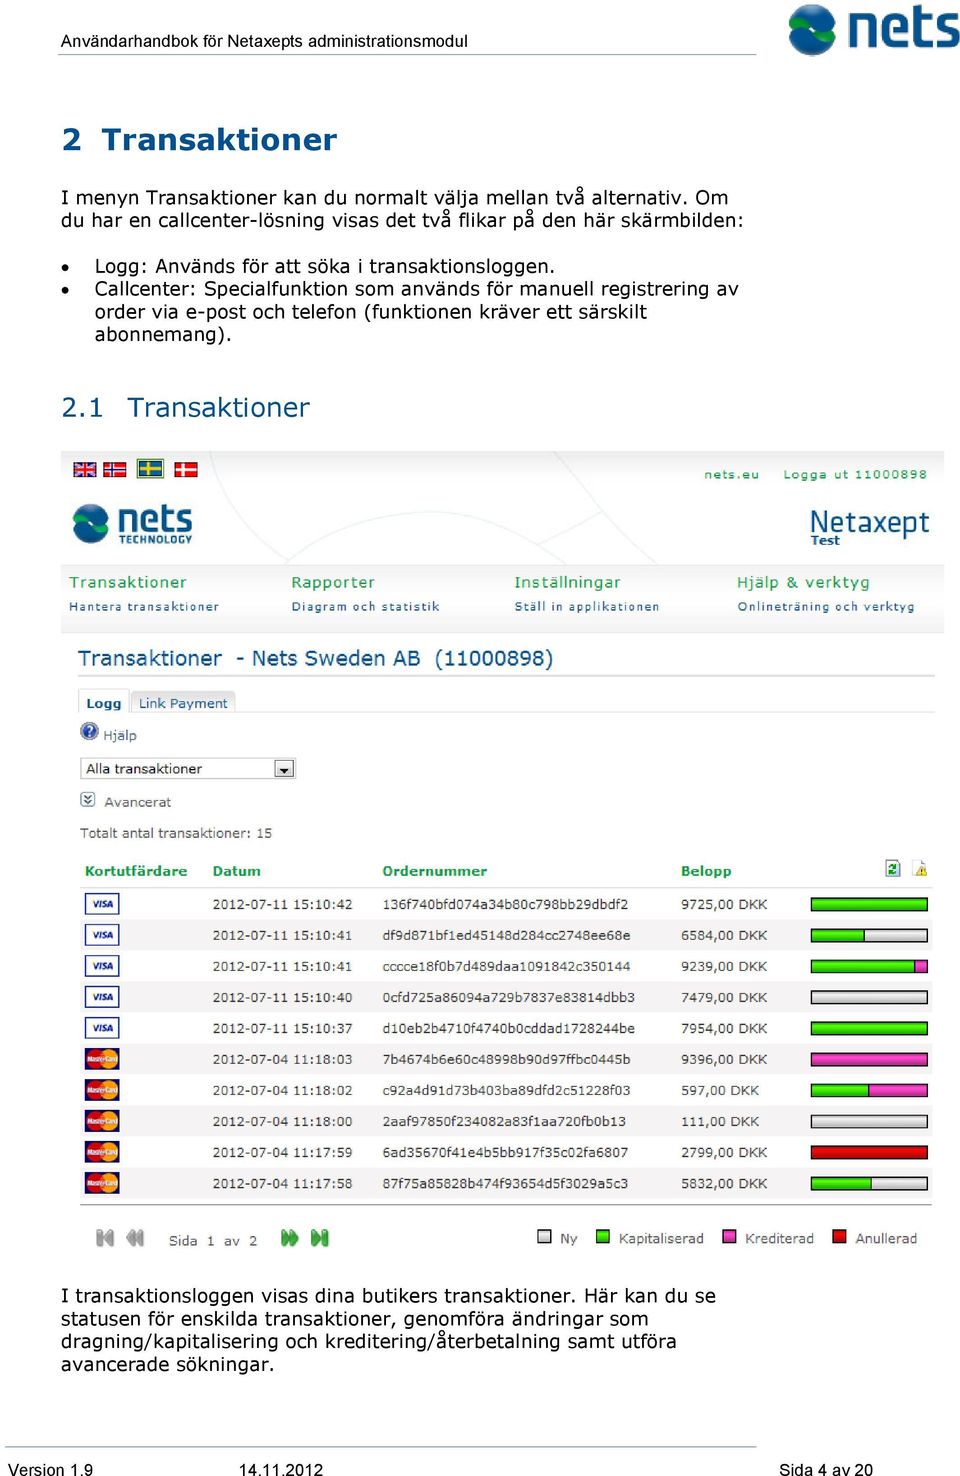Image resolution: width=960 pixels, height=1476 pixels.
Task: Click the white Ny legend swatch
Action: click(544, 1236)
